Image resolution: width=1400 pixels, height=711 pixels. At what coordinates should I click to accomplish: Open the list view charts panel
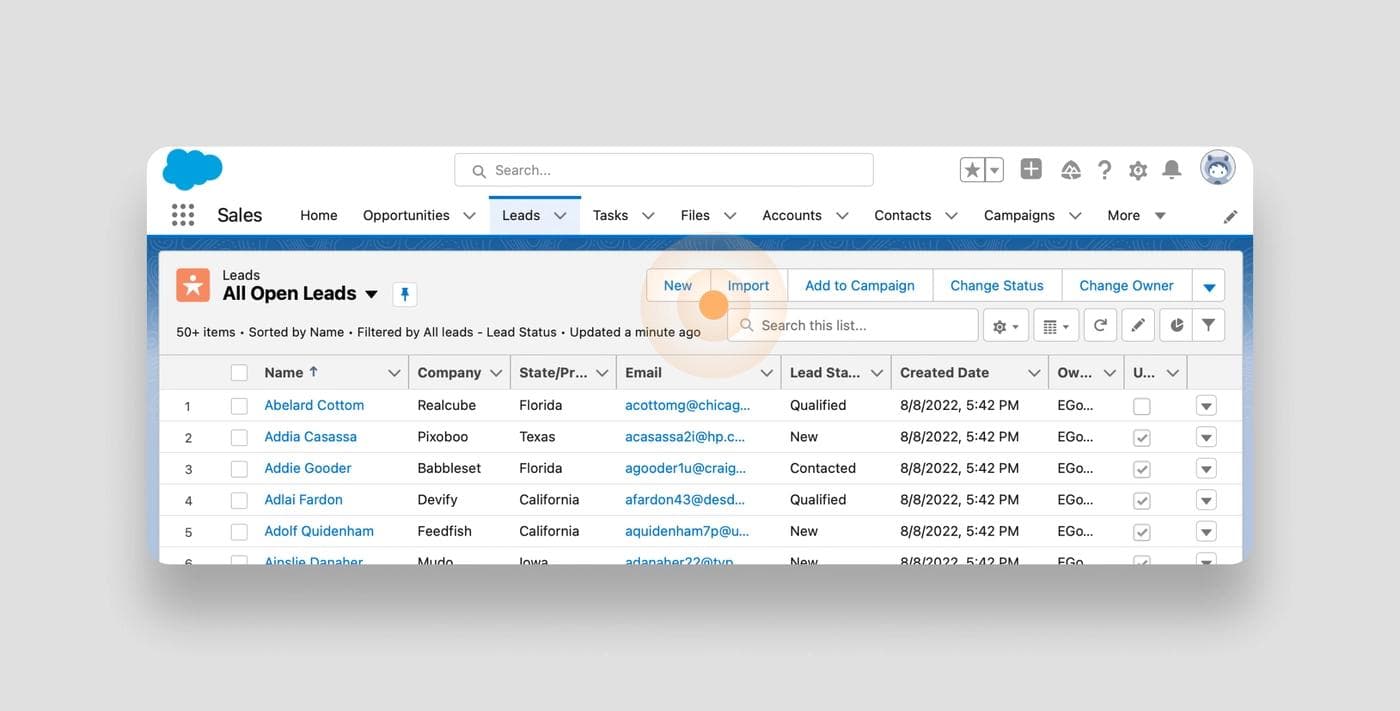point(1176,325)
